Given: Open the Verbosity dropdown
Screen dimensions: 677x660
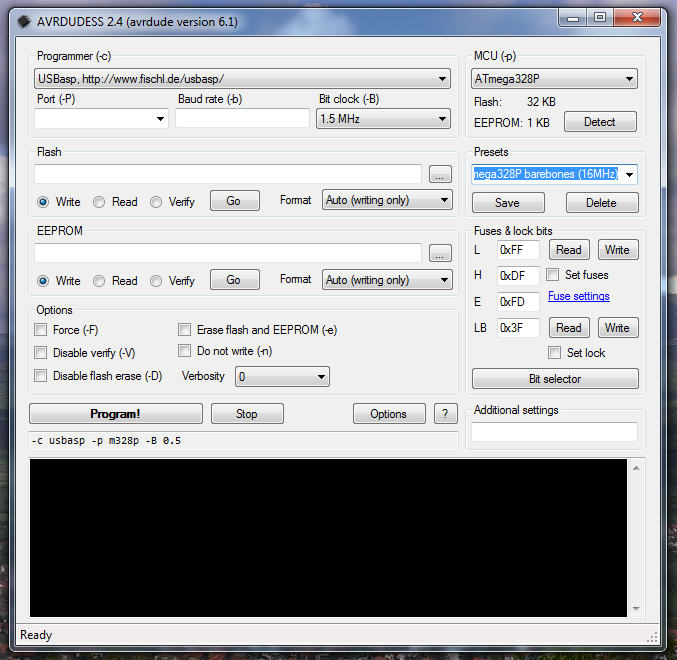Looking at the screenshot, I should [x=282, y=376].
